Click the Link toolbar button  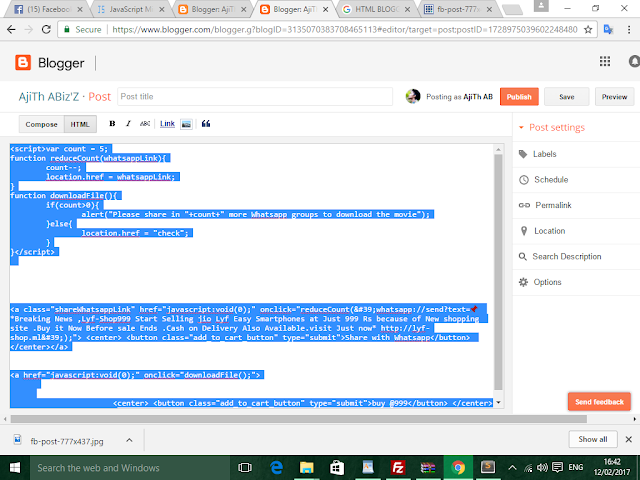[167, 124]
